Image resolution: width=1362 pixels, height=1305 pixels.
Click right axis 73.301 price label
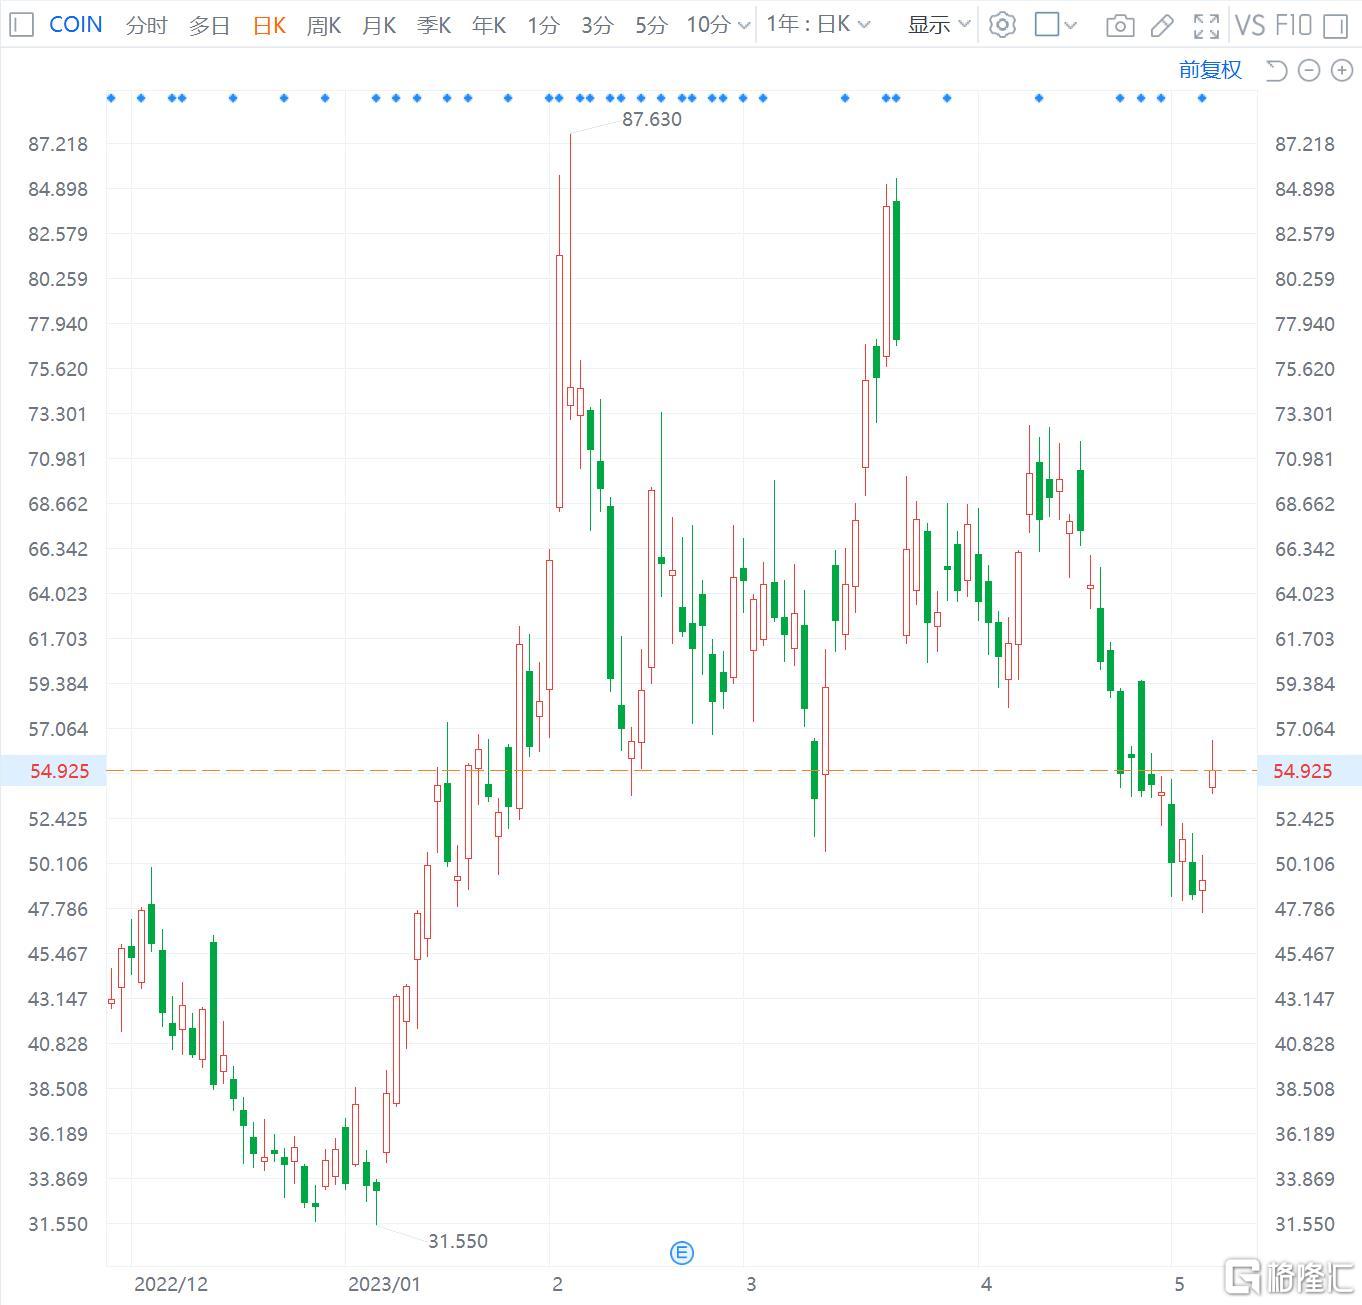coord(1304,414)
